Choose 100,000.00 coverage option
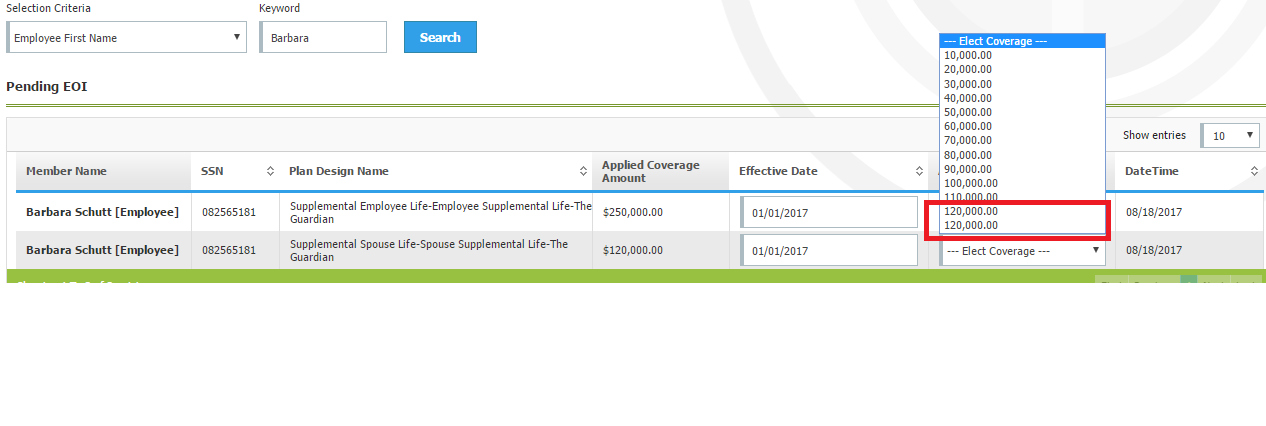 click(971, 183)
